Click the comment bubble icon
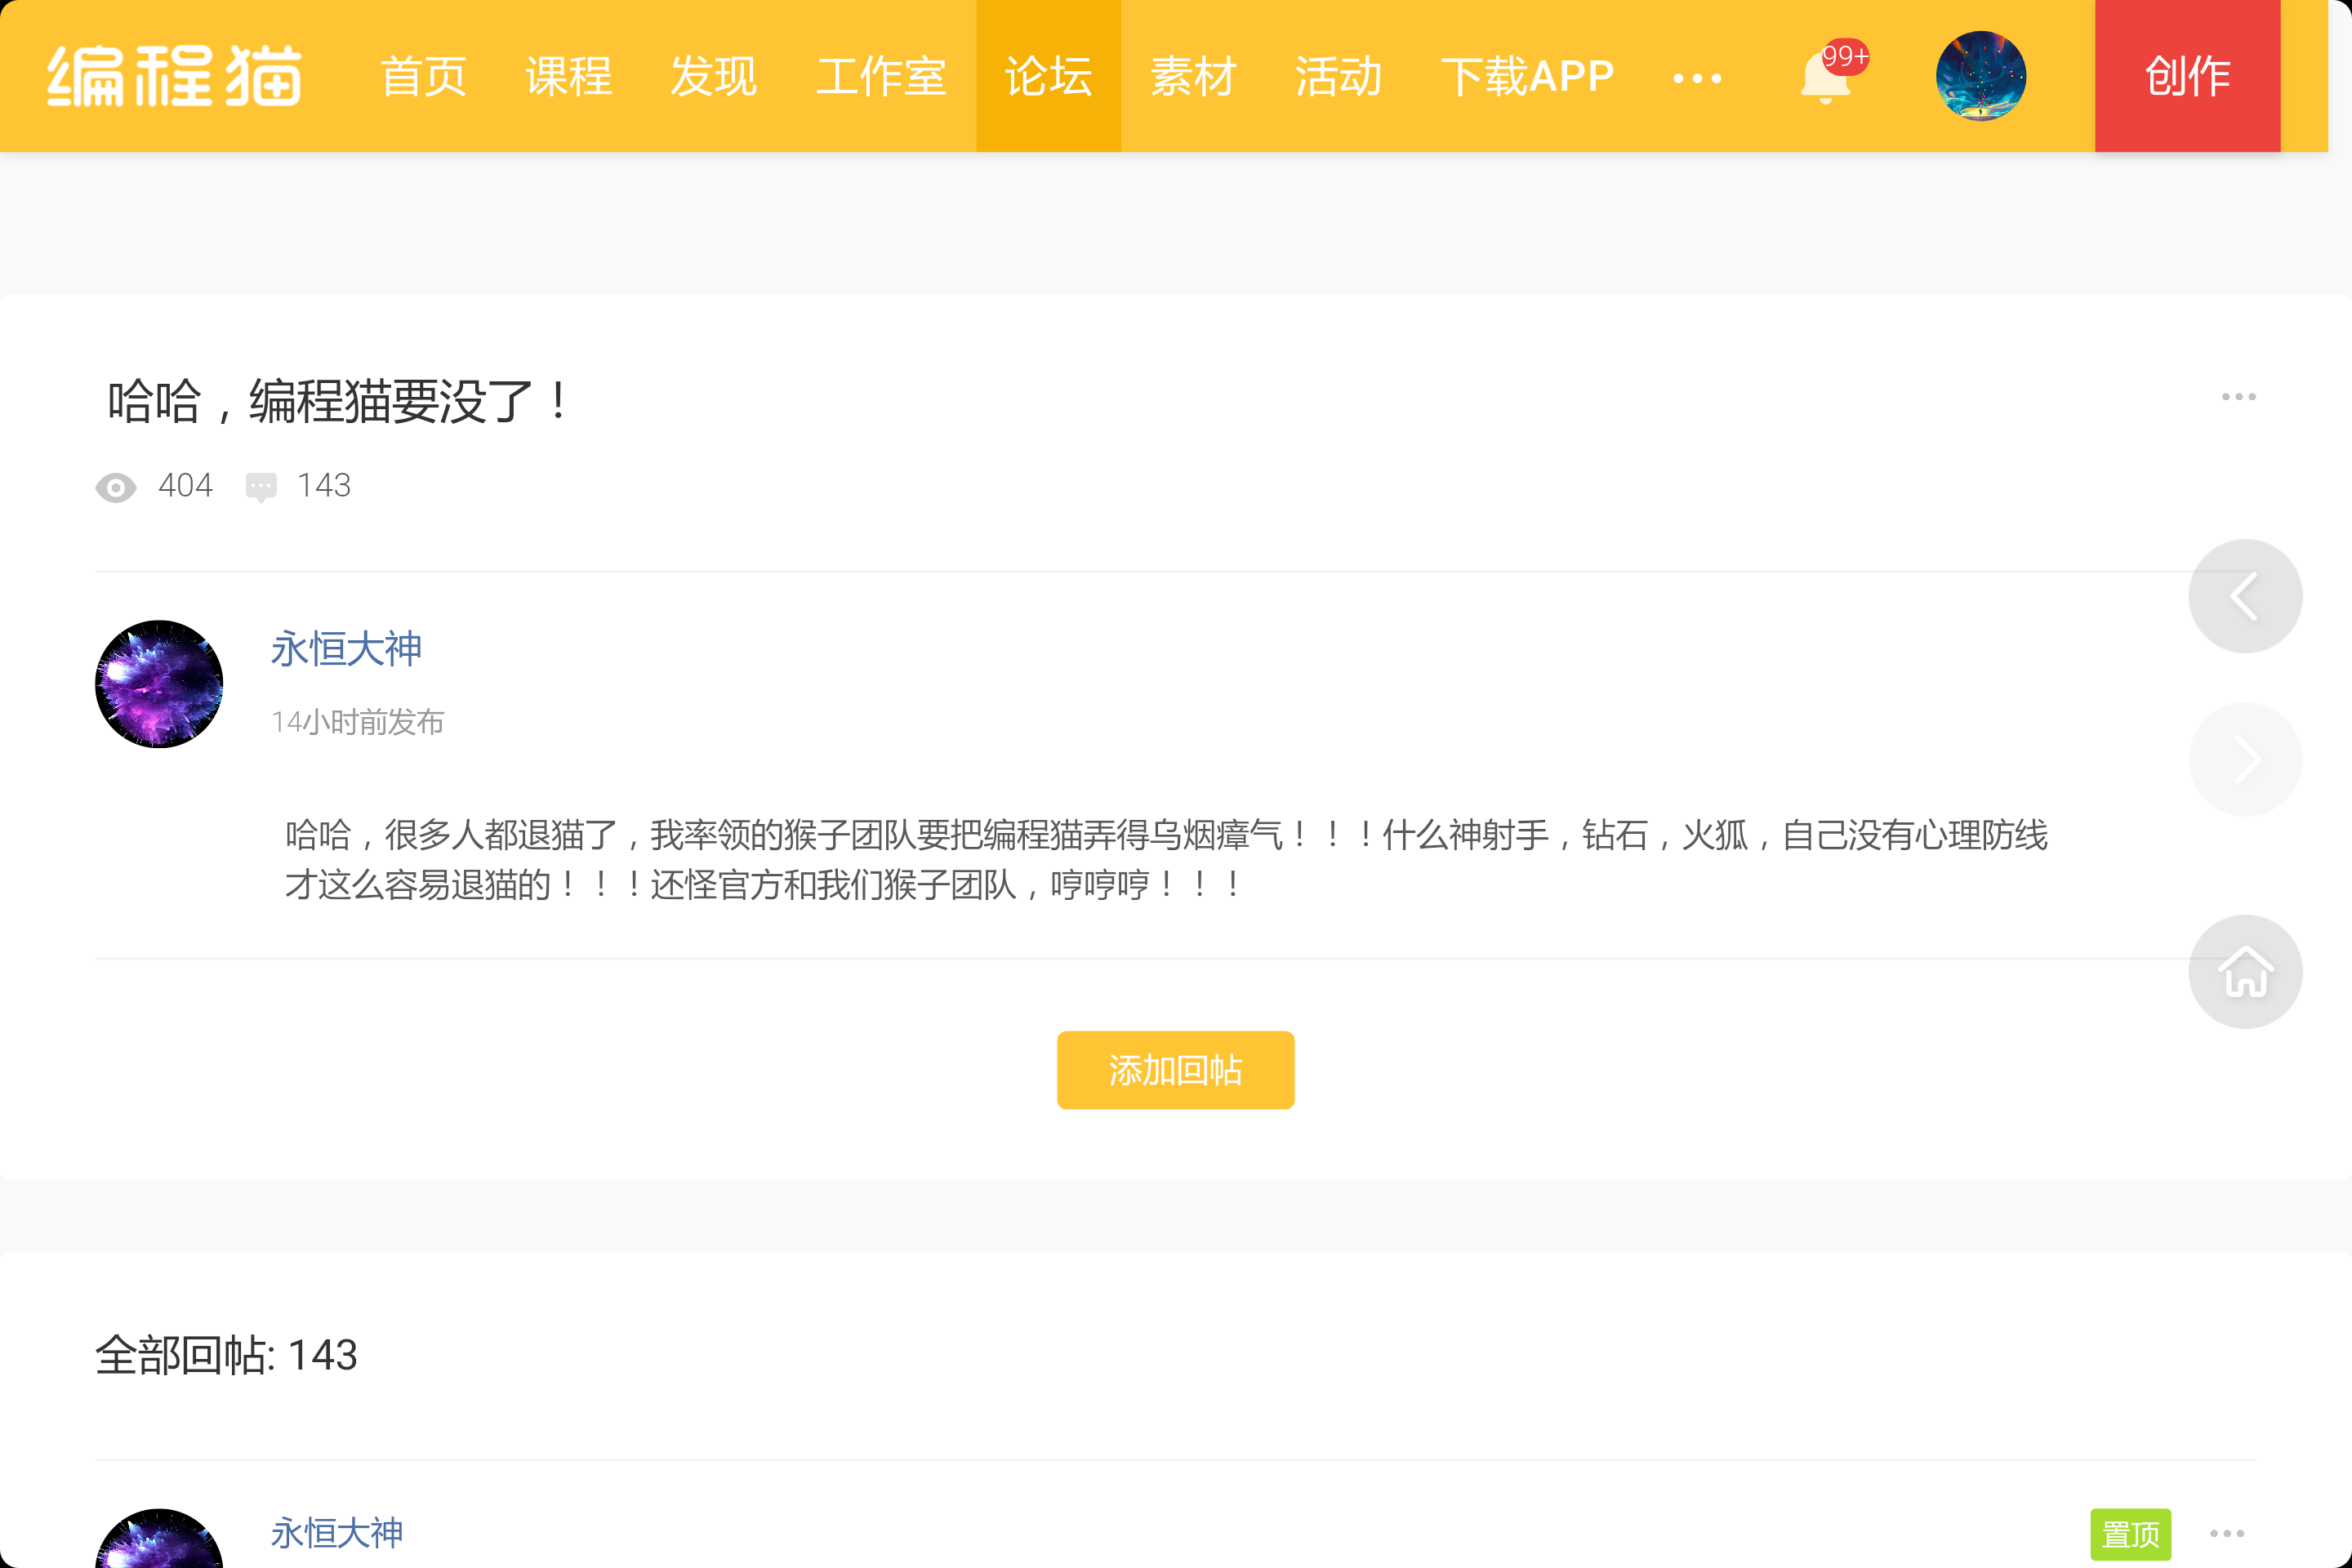 point(261,487)
